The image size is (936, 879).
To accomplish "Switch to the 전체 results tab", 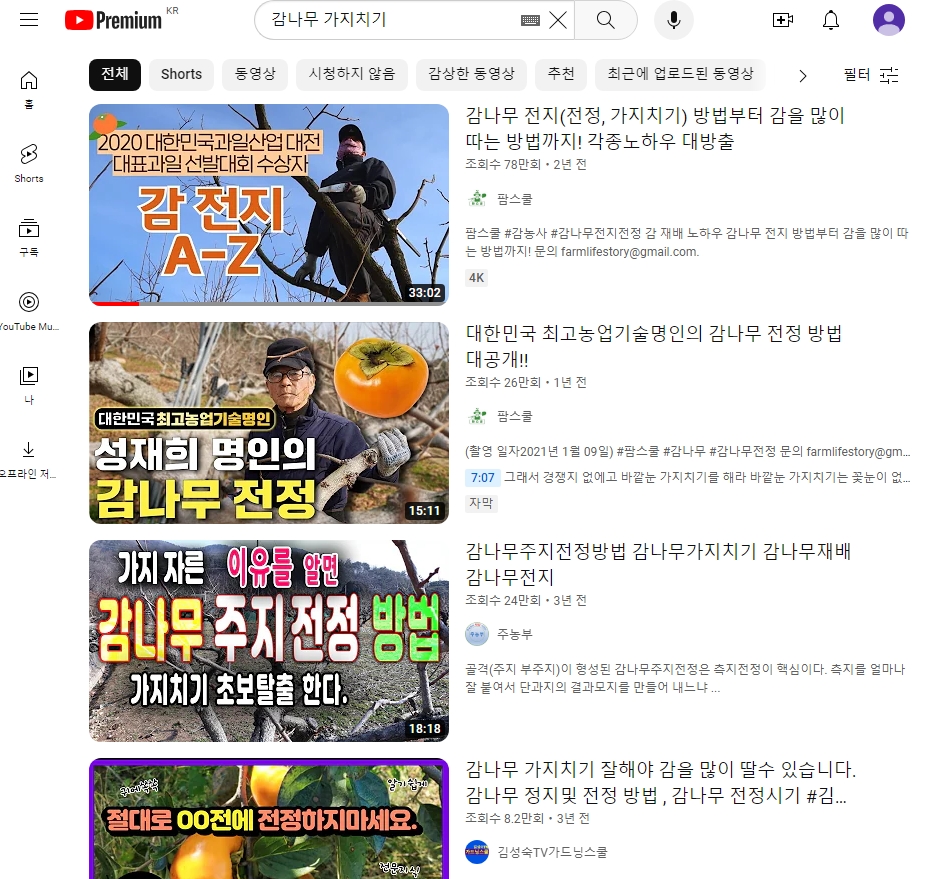I will click(114, 74).
